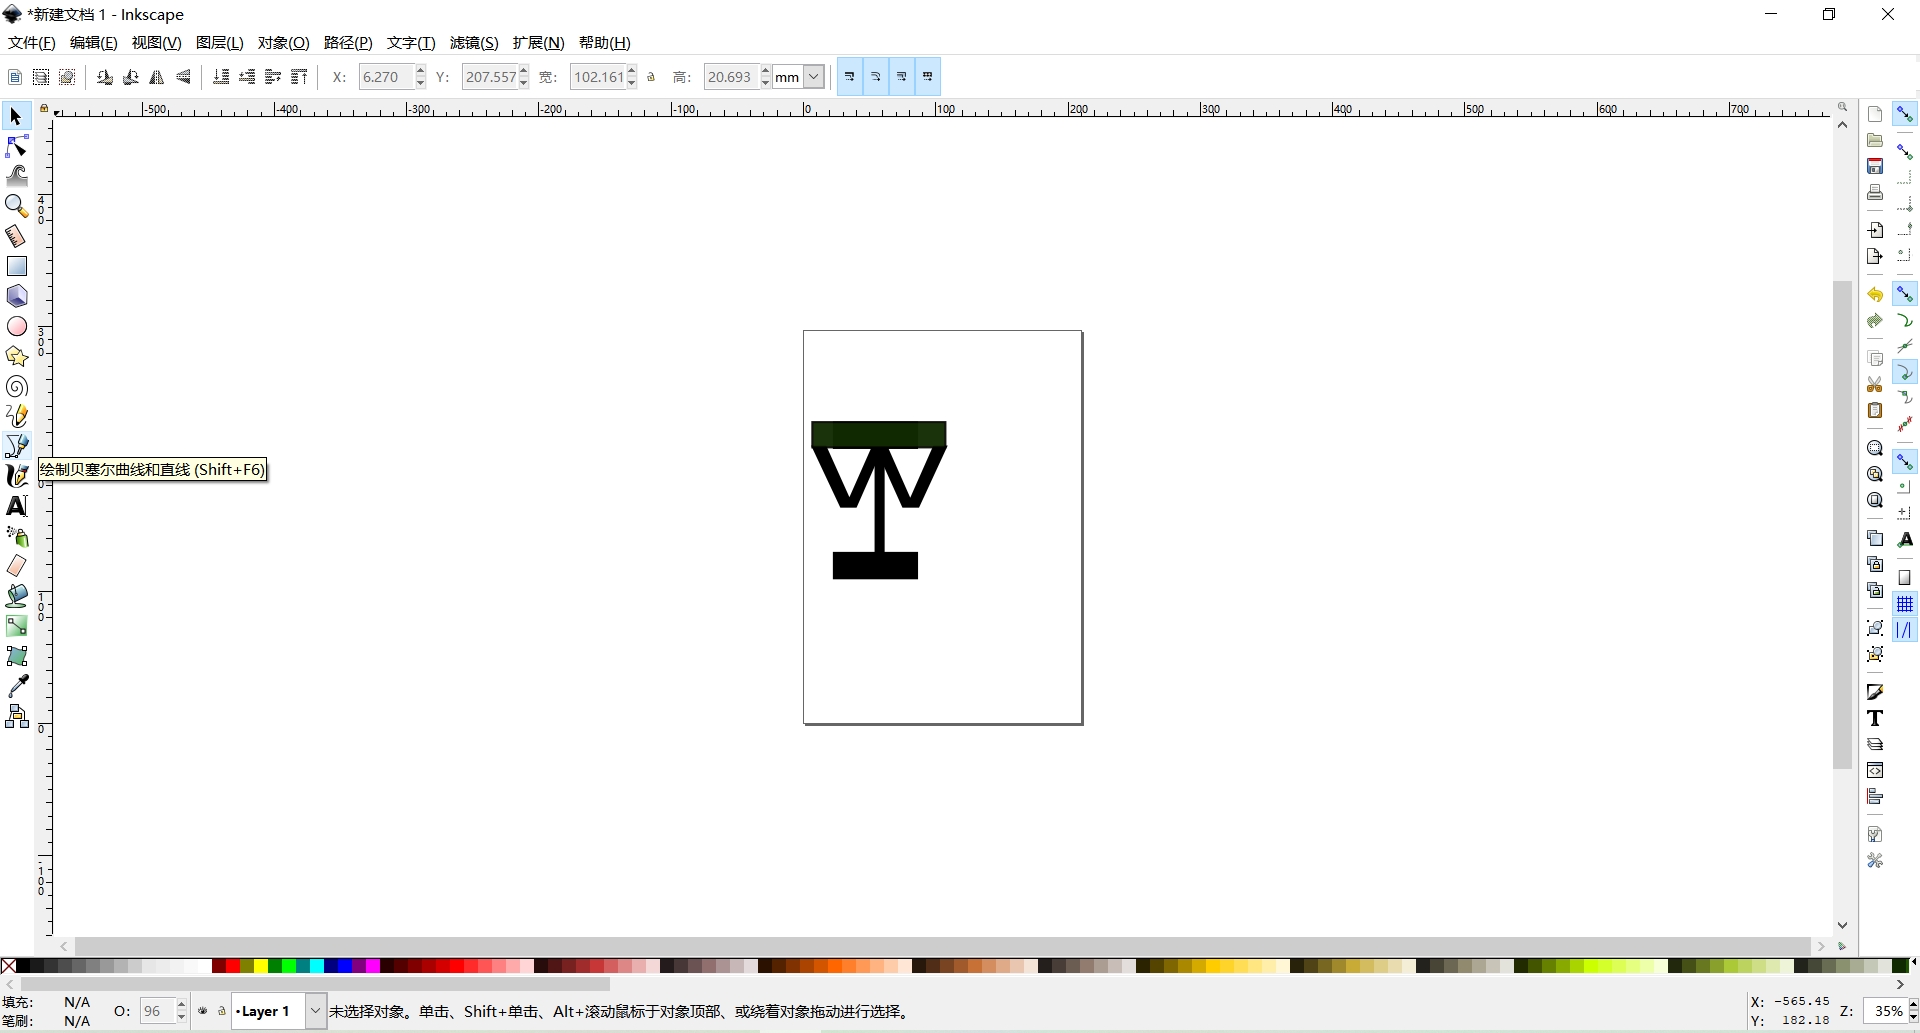The height and width of the screenshot is (1033, 1920).
Task: Increase the X position spinner
Action: pos(421,71)
